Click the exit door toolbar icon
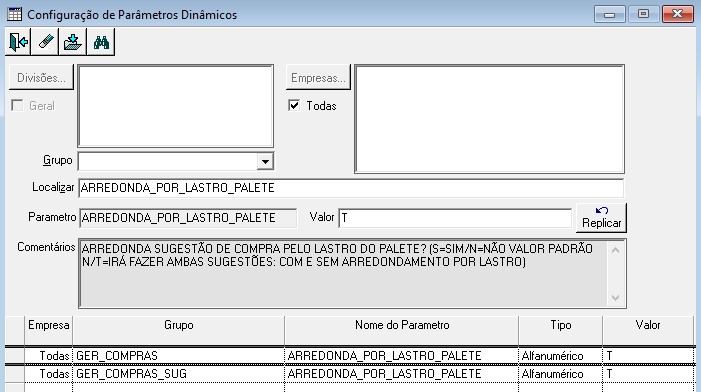Screen dimensions: 701x392 click(18, 42)
